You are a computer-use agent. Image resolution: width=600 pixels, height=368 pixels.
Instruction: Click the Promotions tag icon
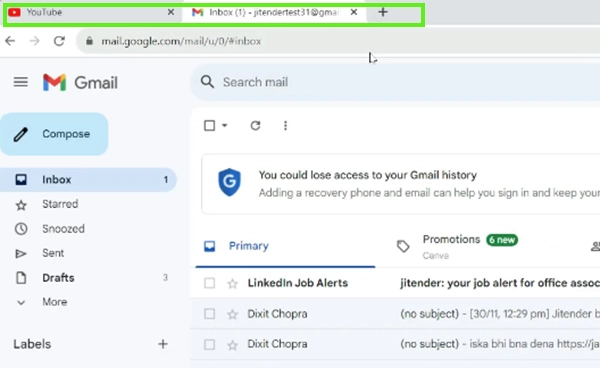[x=403, y=246]
